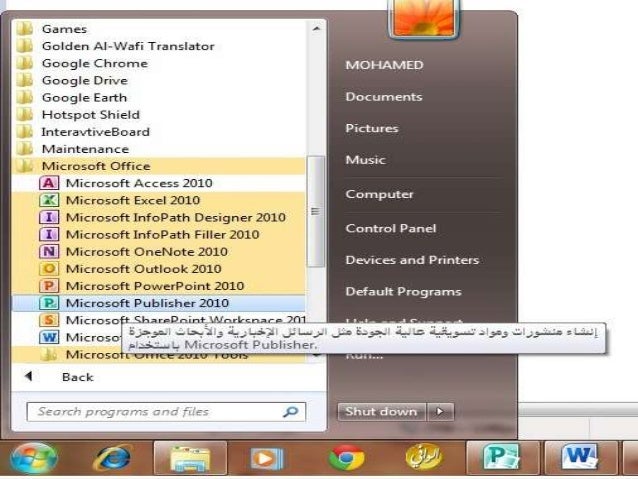Select Microsoft OneNote 2010 label
Screen dimensions: 638x479
[146, 252]
